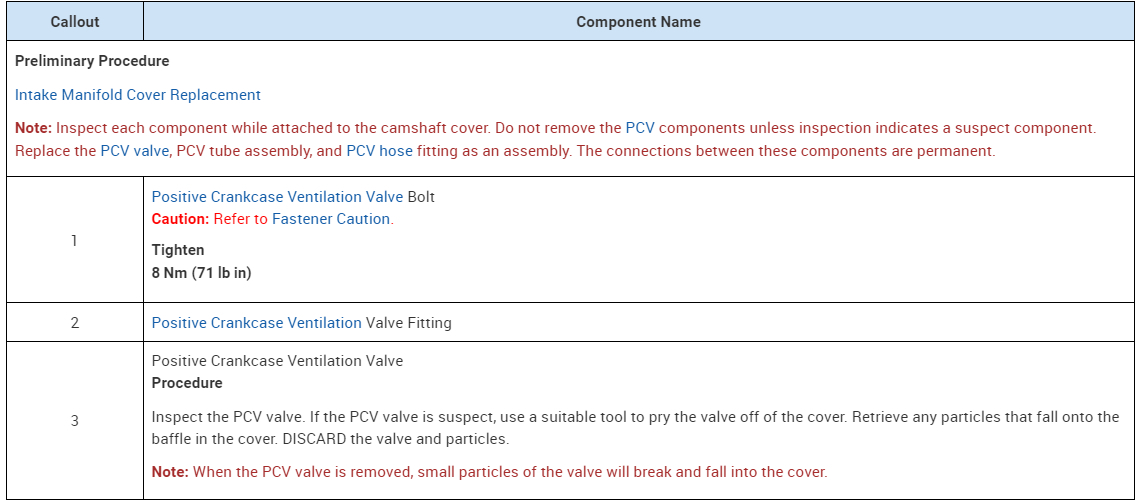Open Positive Crankcase Ventilation link in Valve Fitting row

tap(256, 323)
